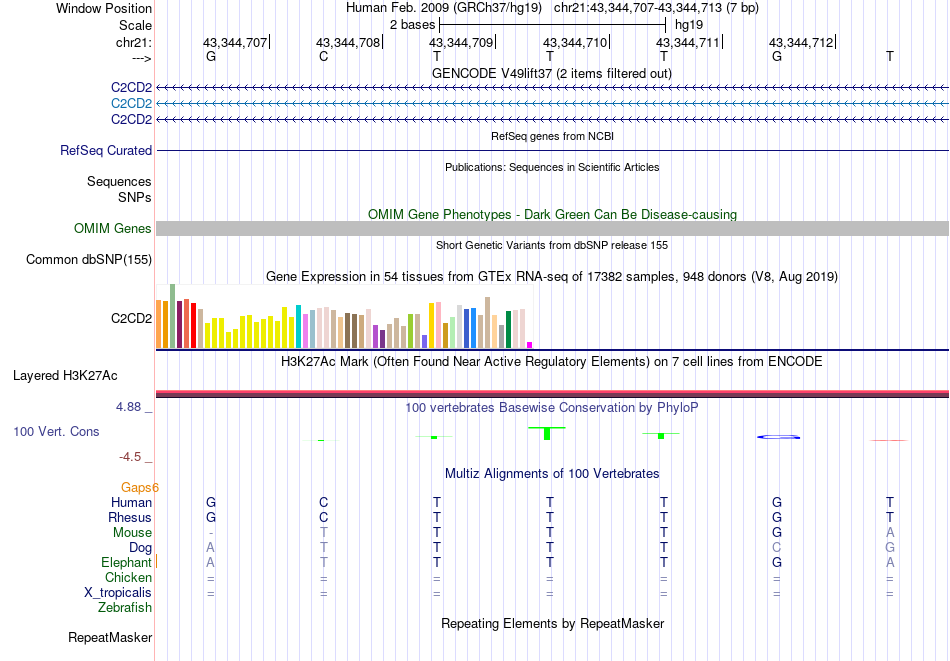
Task: Click the 4.88 conservation scale value
Action: pyautogui.click(x=128, y=407)
